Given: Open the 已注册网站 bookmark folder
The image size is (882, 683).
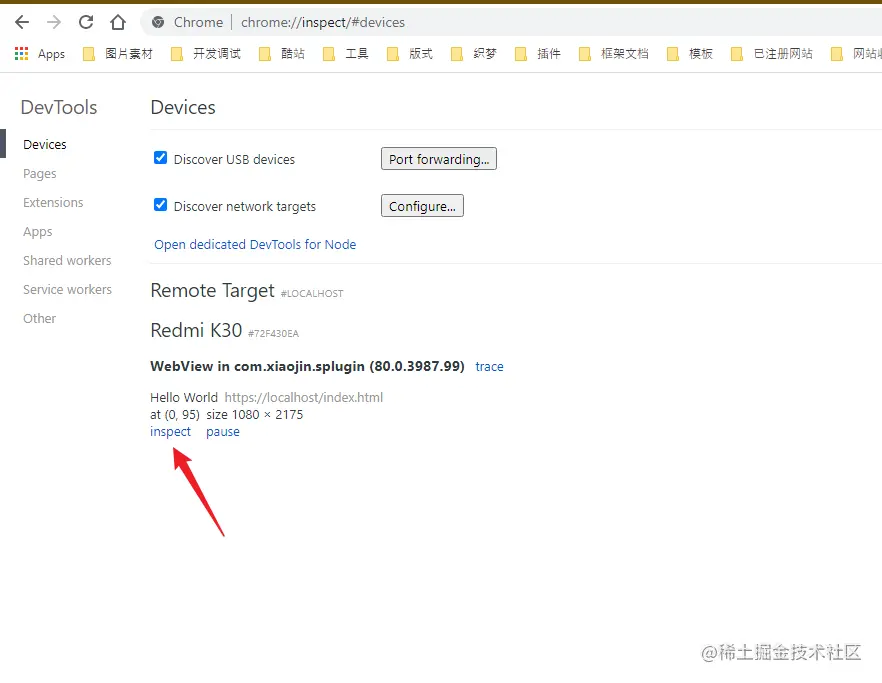Looking at the screenshot, I should tap(772, 53).
